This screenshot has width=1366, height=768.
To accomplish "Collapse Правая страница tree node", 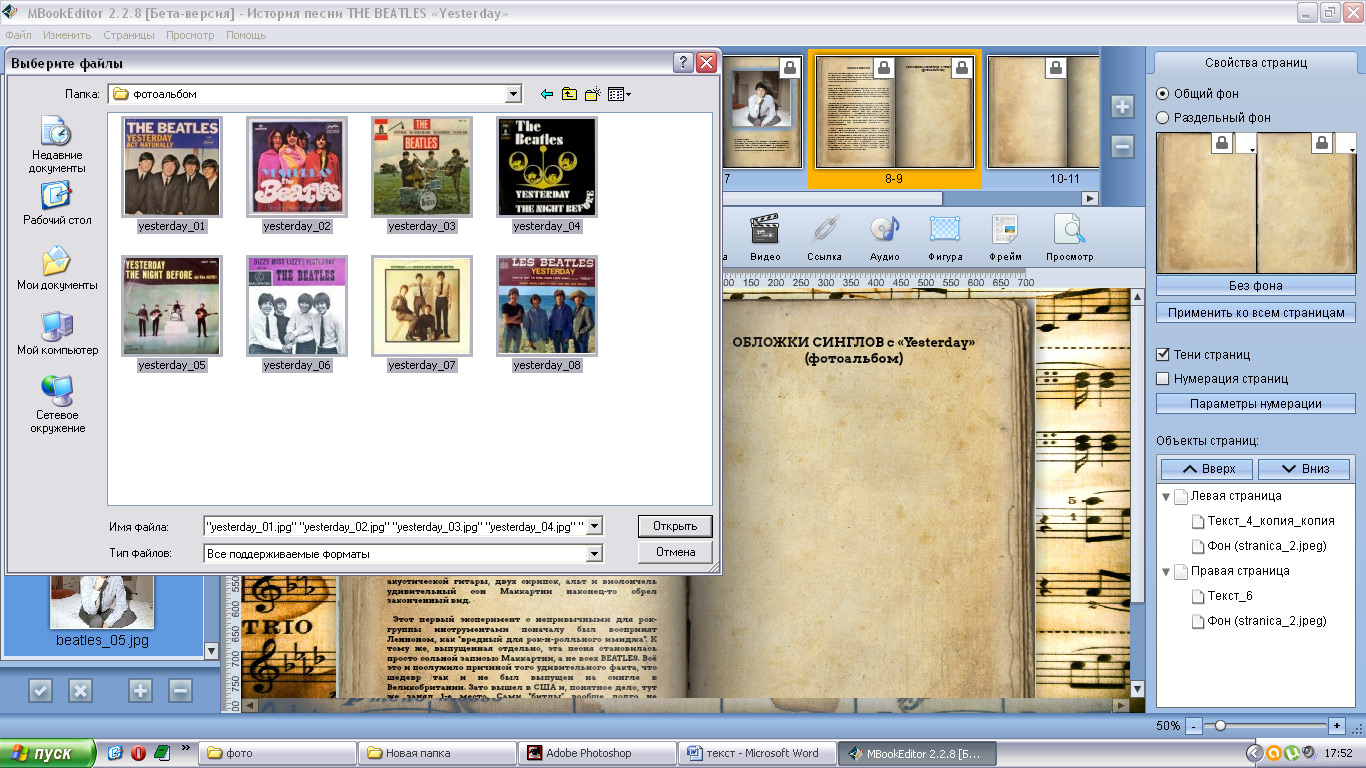I will (1166, 571).
